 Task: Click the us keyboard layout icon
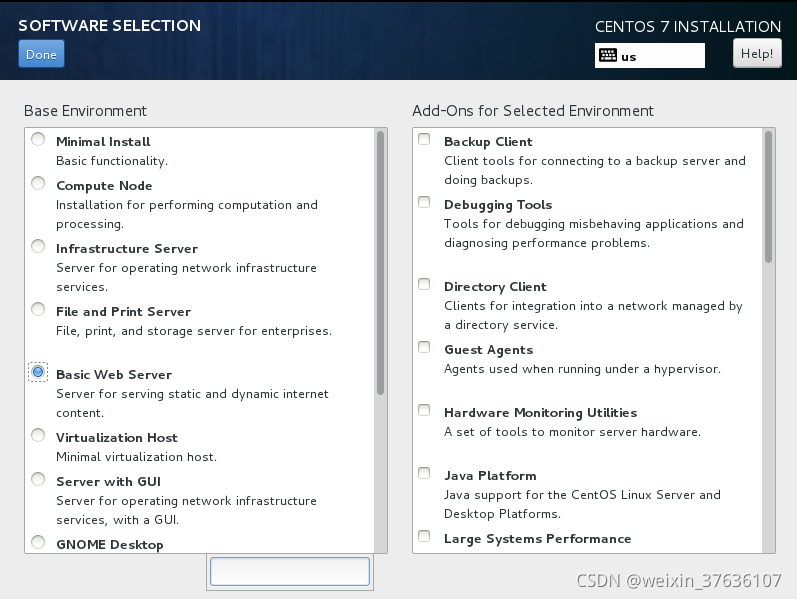608,56
